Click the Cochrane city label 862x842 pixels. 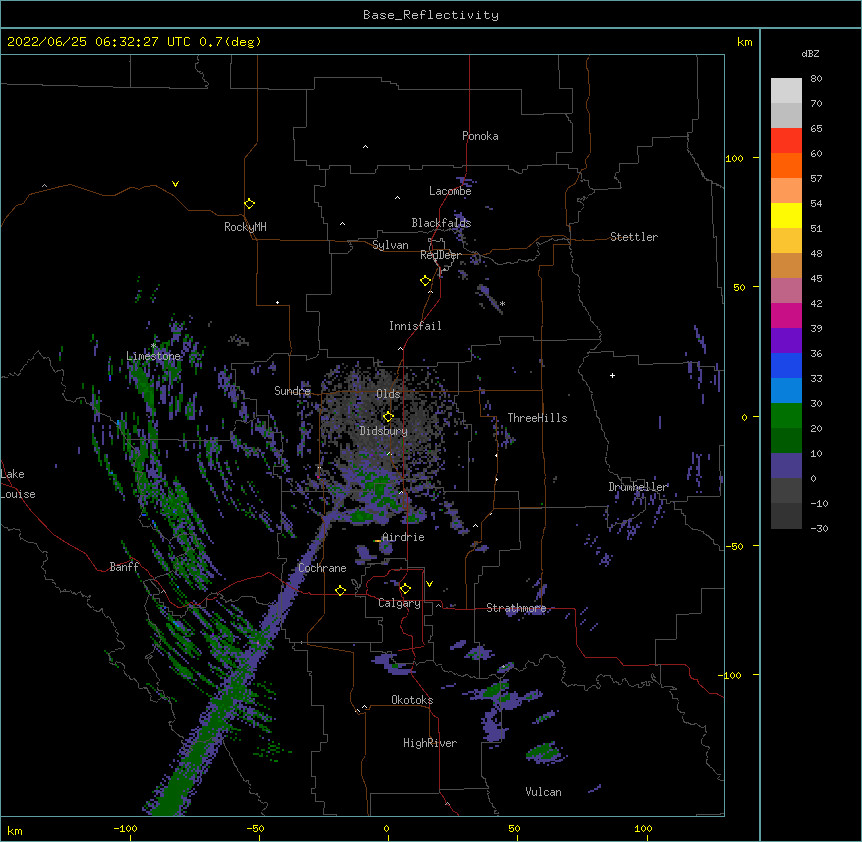click(x=322, y=568)
